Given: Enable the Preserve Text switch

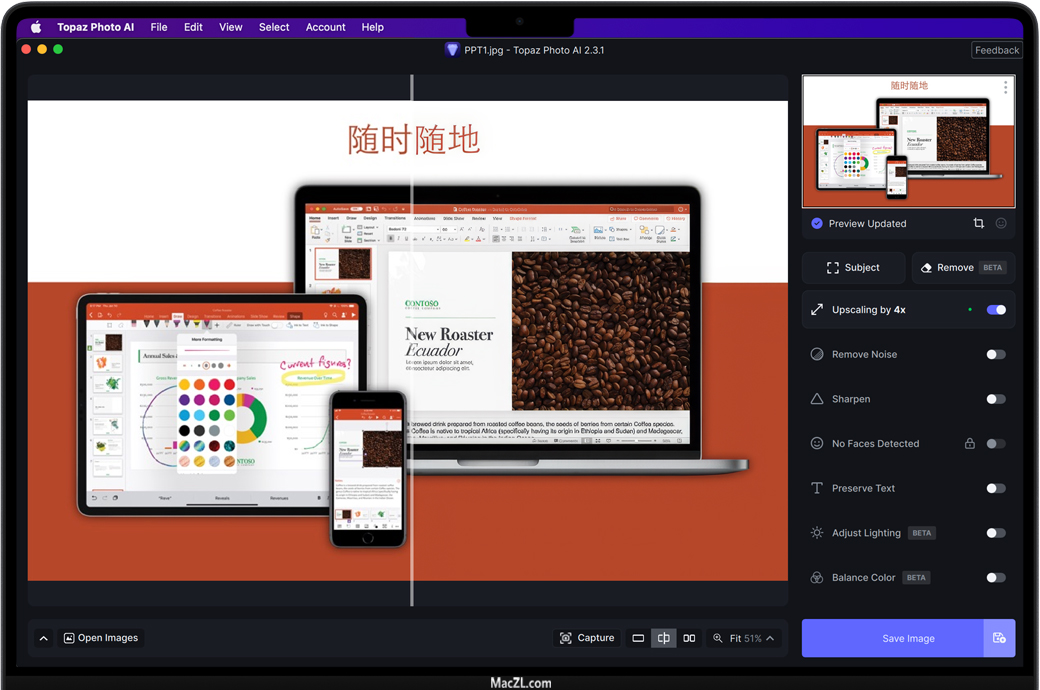Looking at the screenshot, I should click(x=995, y=488).
